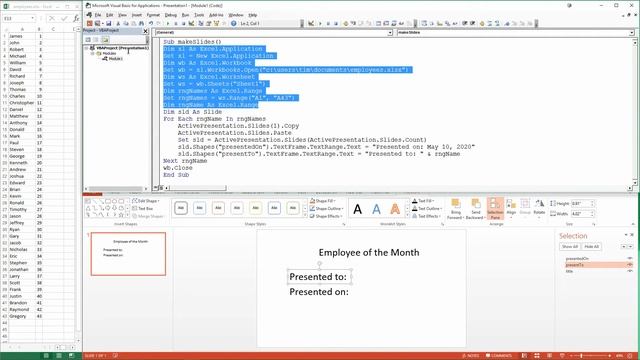
Task: Open the Insert menu in VBA editor
Action: 136,15
